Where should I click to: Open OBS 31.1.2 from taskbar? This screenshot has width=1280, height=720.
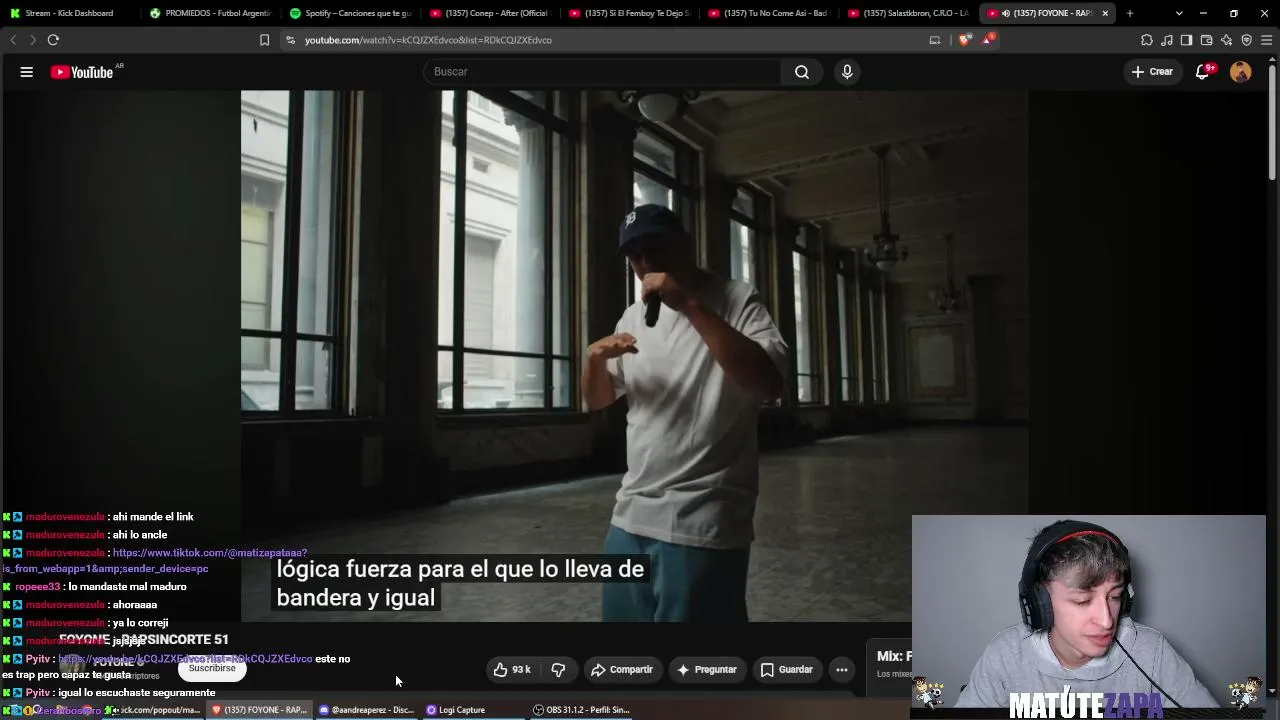click(x=581, y=710)
